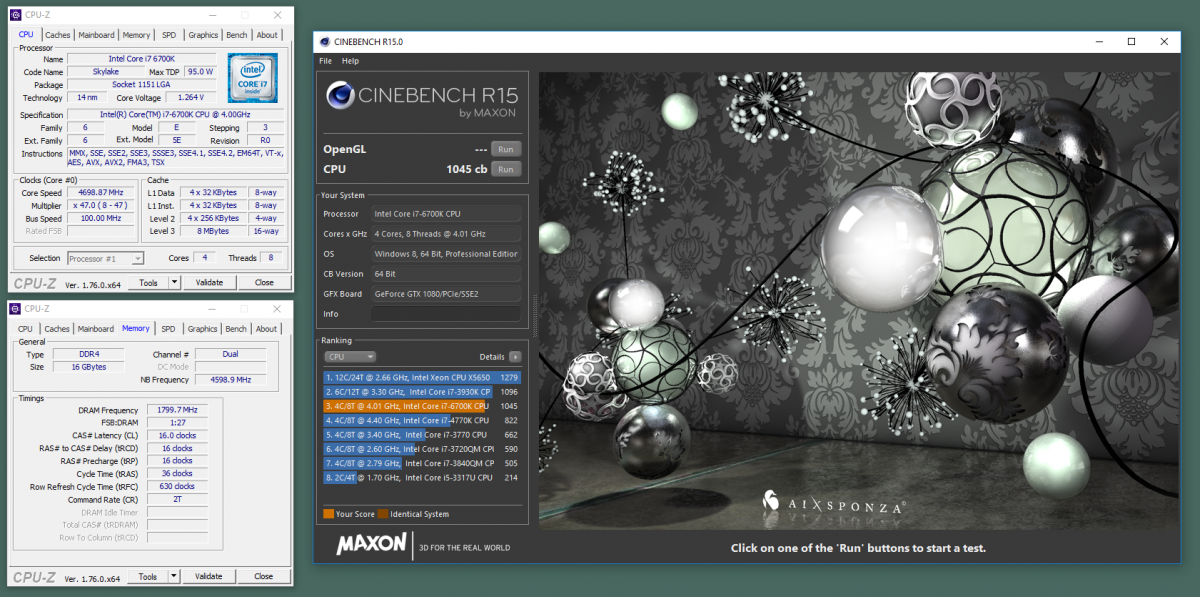Click the CPU-Z icon in Memory window title
The width and height of the screenshot is (1200, 597).
16,309
